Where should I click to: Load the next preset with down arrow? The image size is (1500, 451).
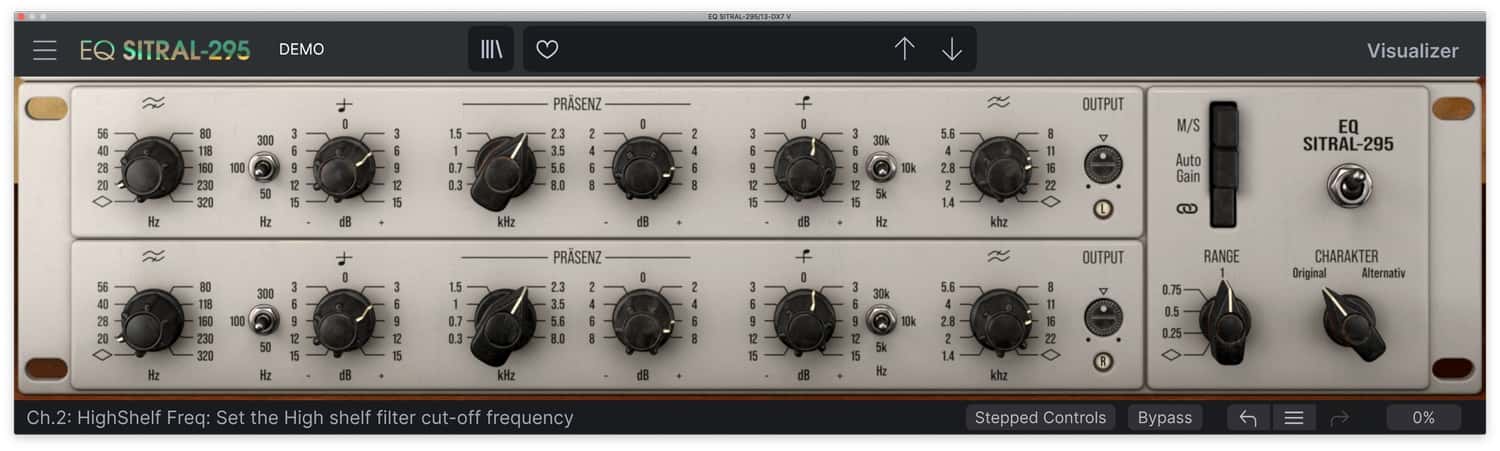952,49
